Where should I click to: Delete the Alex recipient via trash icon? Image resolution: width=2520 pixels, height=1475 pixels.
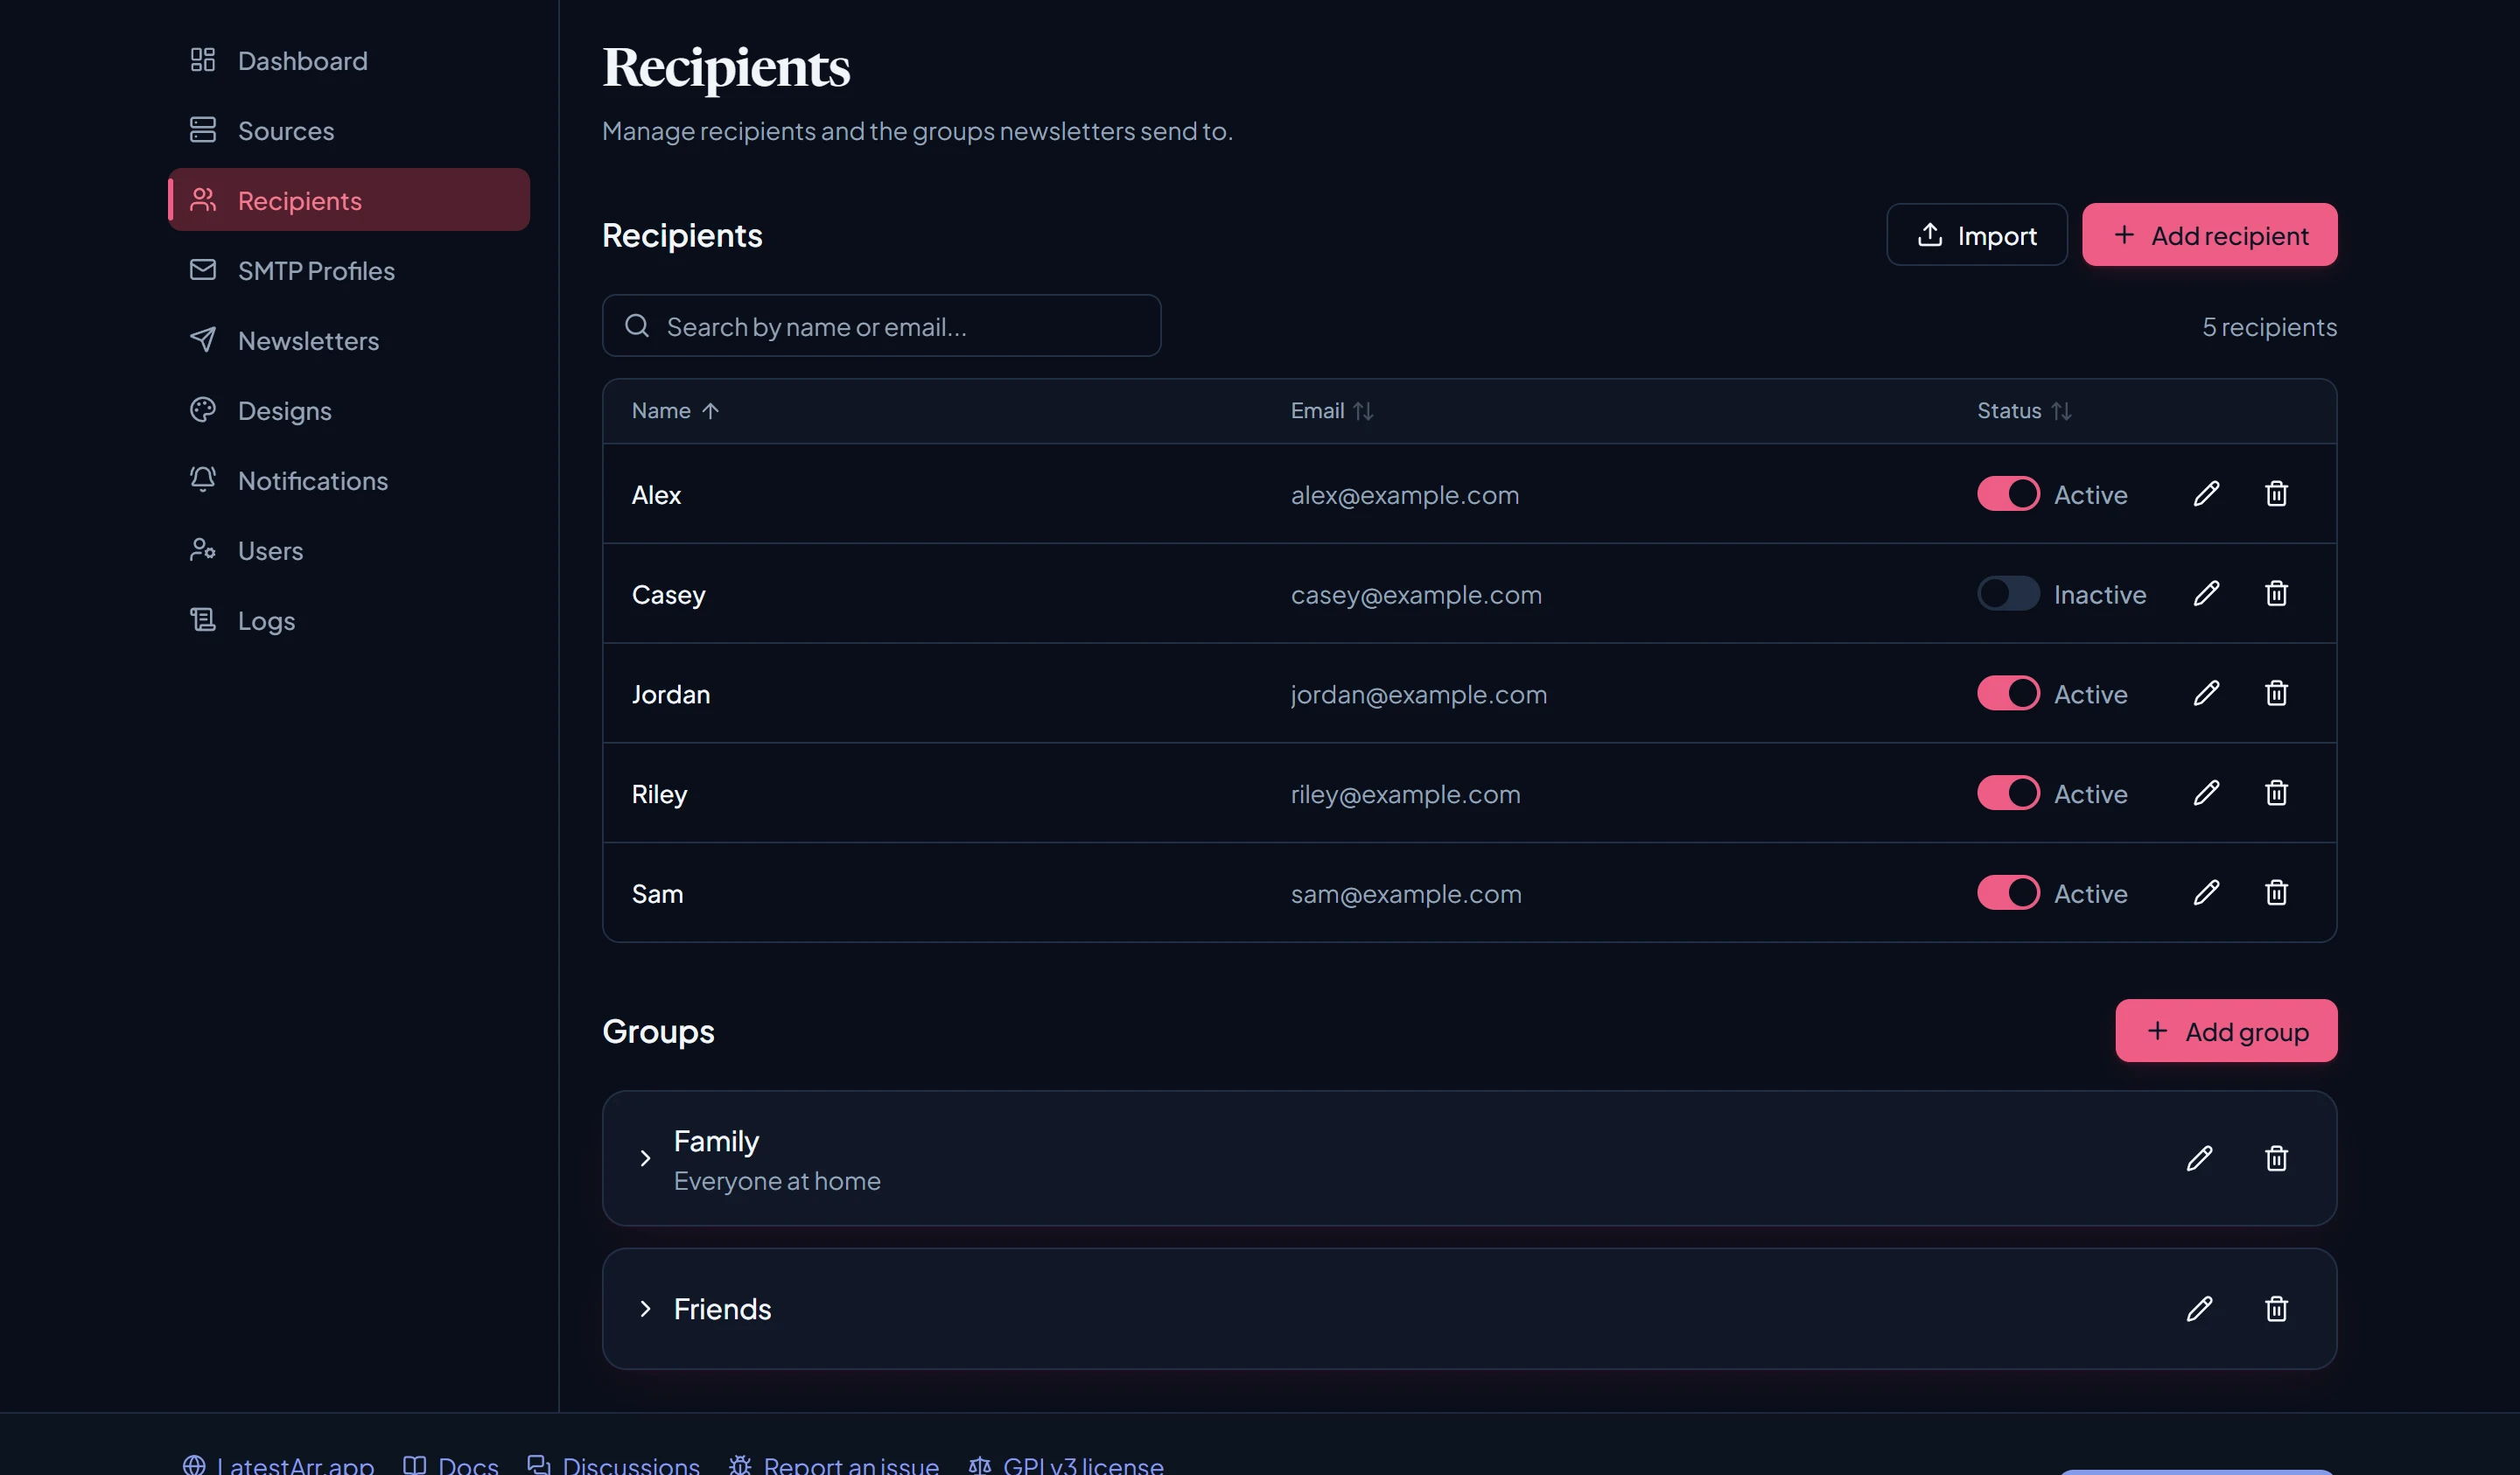2276,494
